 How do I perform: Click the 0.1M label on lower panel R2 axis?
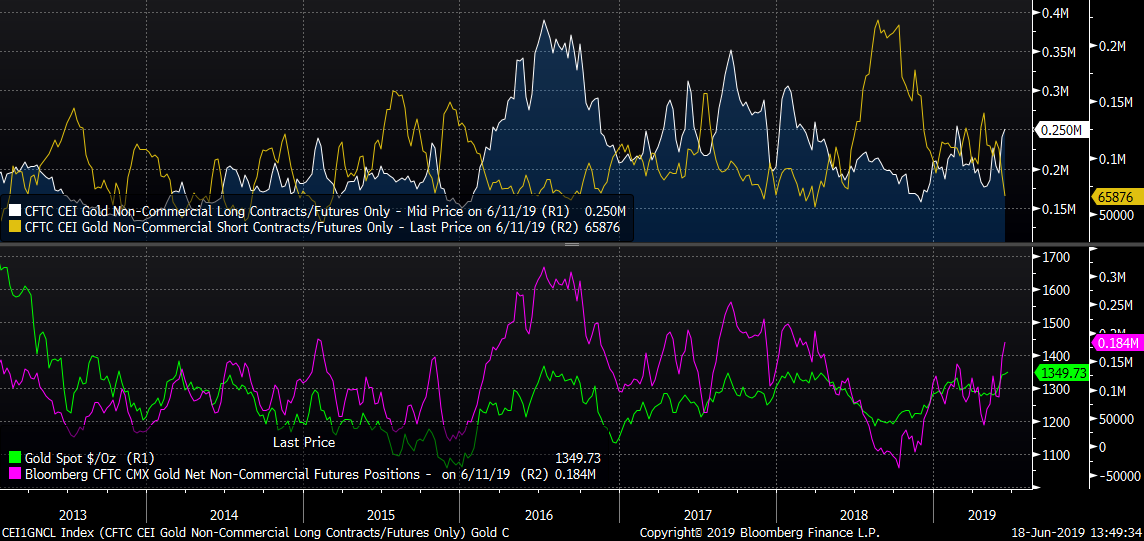(1113, 391)
